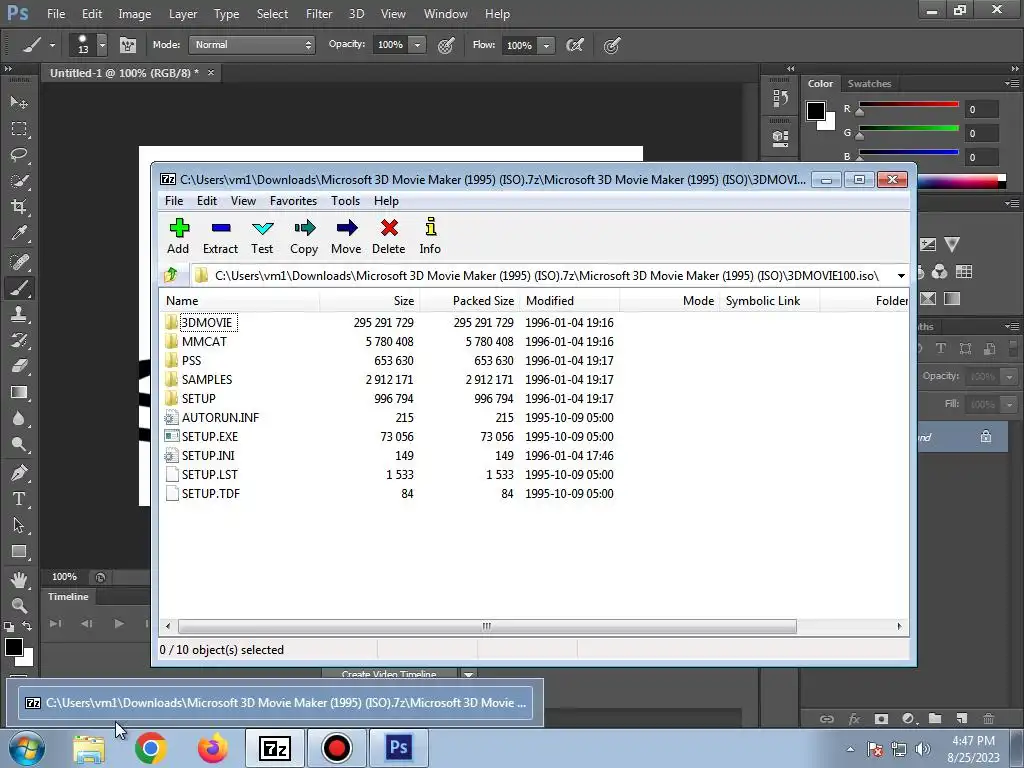The height and width of the screenshot is (768, 1024).
Task: Select the Lasso tool
Action: tap(19, 155)
